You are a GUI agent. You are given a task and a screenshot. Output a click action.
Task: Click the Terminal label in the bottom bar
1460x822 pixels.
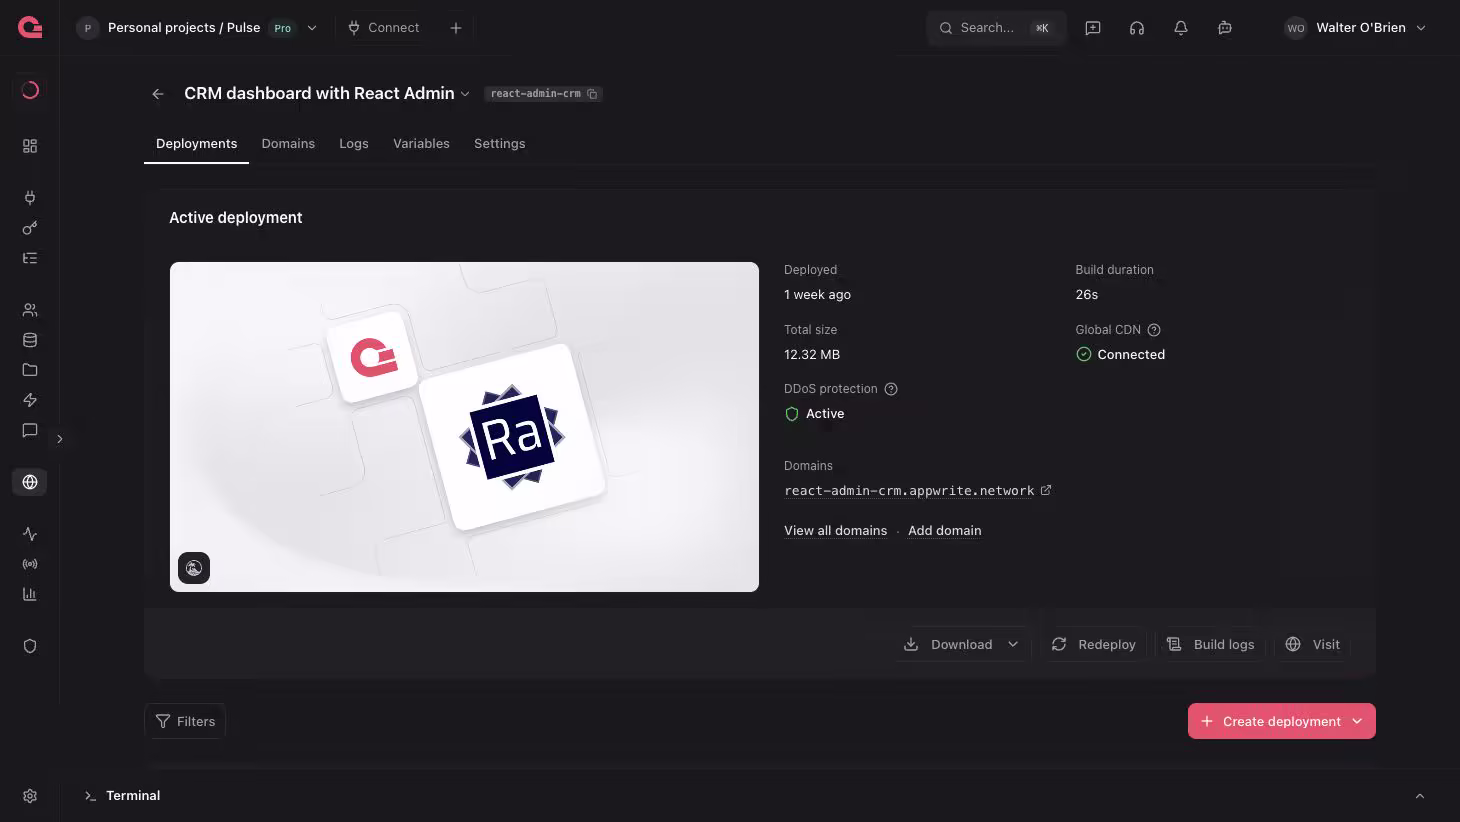[x=133, y=796]
